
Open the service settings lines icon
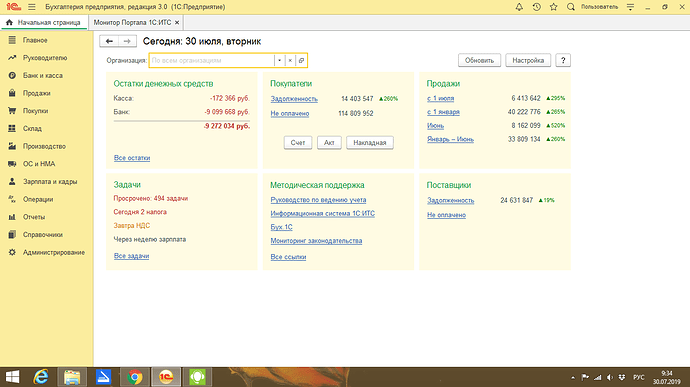coord(631,7)
